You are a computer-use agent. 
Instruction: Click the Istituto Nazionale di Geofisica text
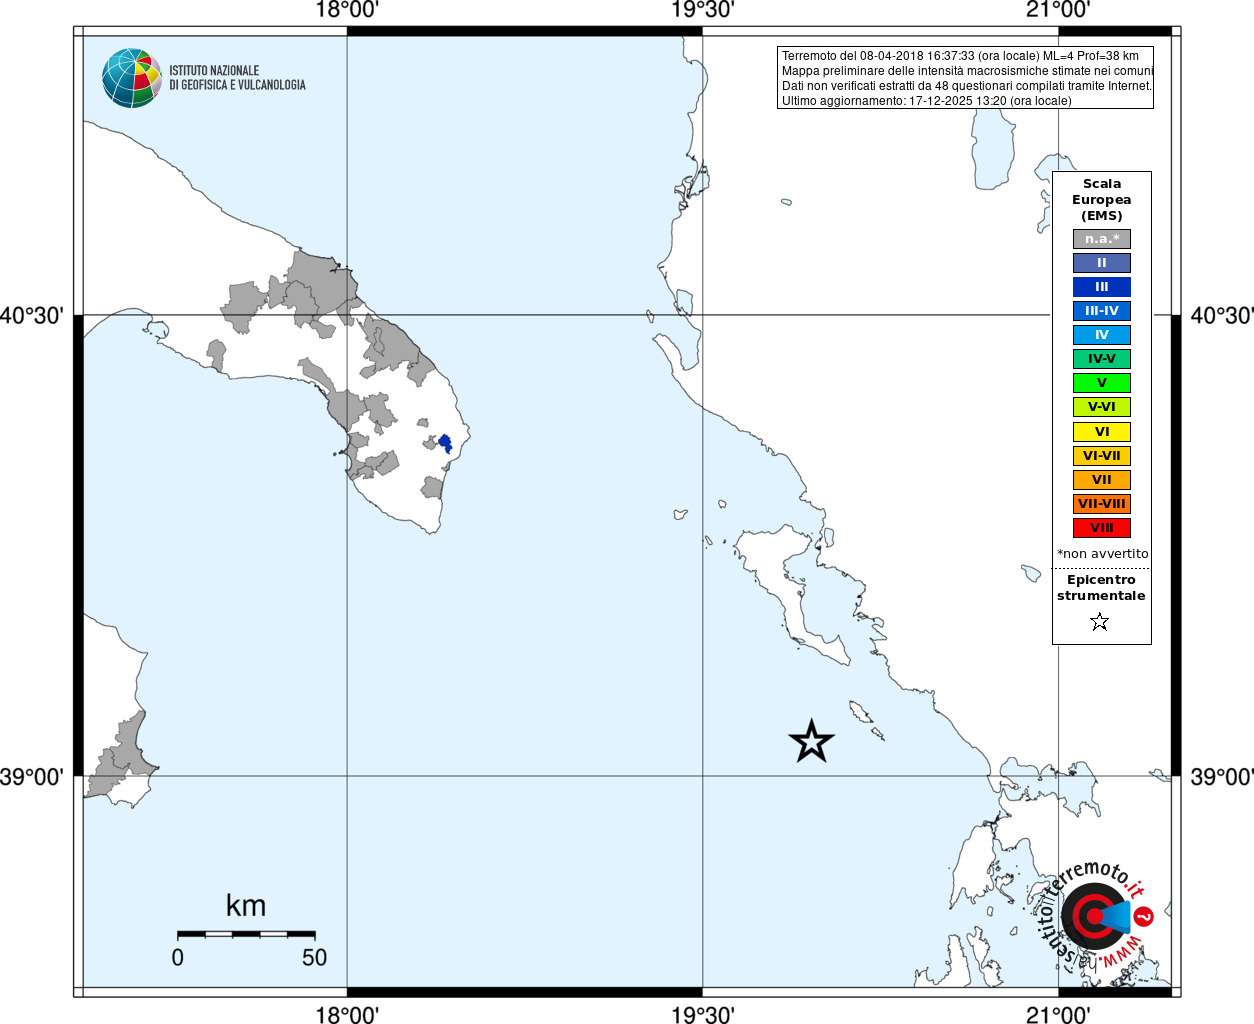tap(237, 78)
